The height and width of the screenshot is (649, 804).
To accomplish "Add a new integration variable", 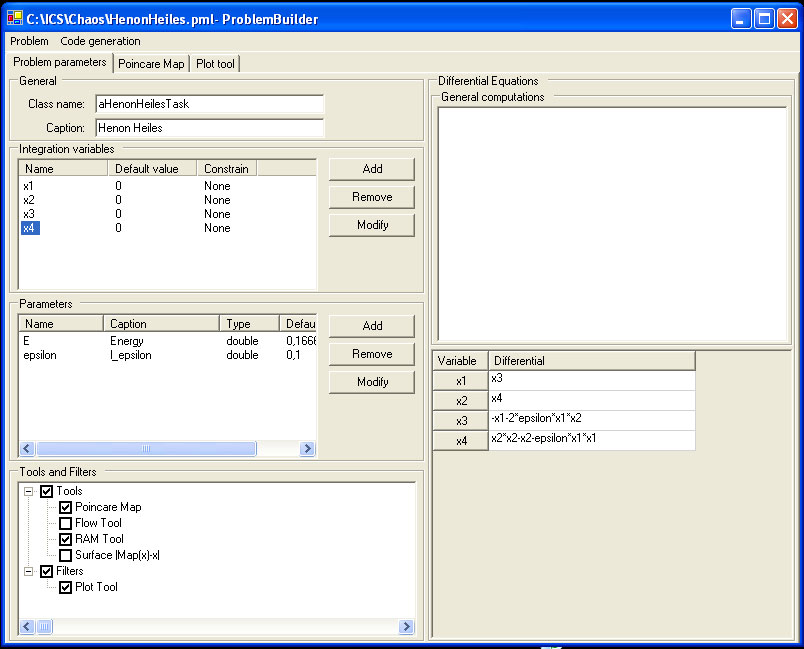I will (x=372, y=169).
